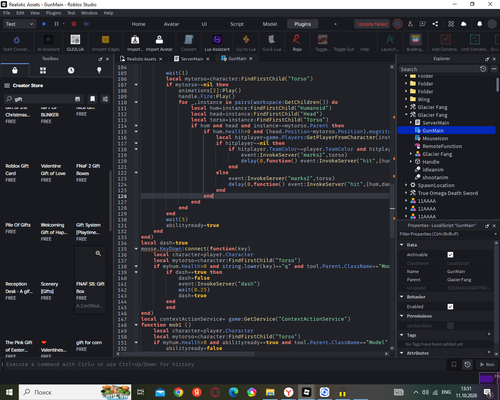Switch Toolbox to the Recent clock tab
Screen dimensions: 500x400
(x=71, y=70)
